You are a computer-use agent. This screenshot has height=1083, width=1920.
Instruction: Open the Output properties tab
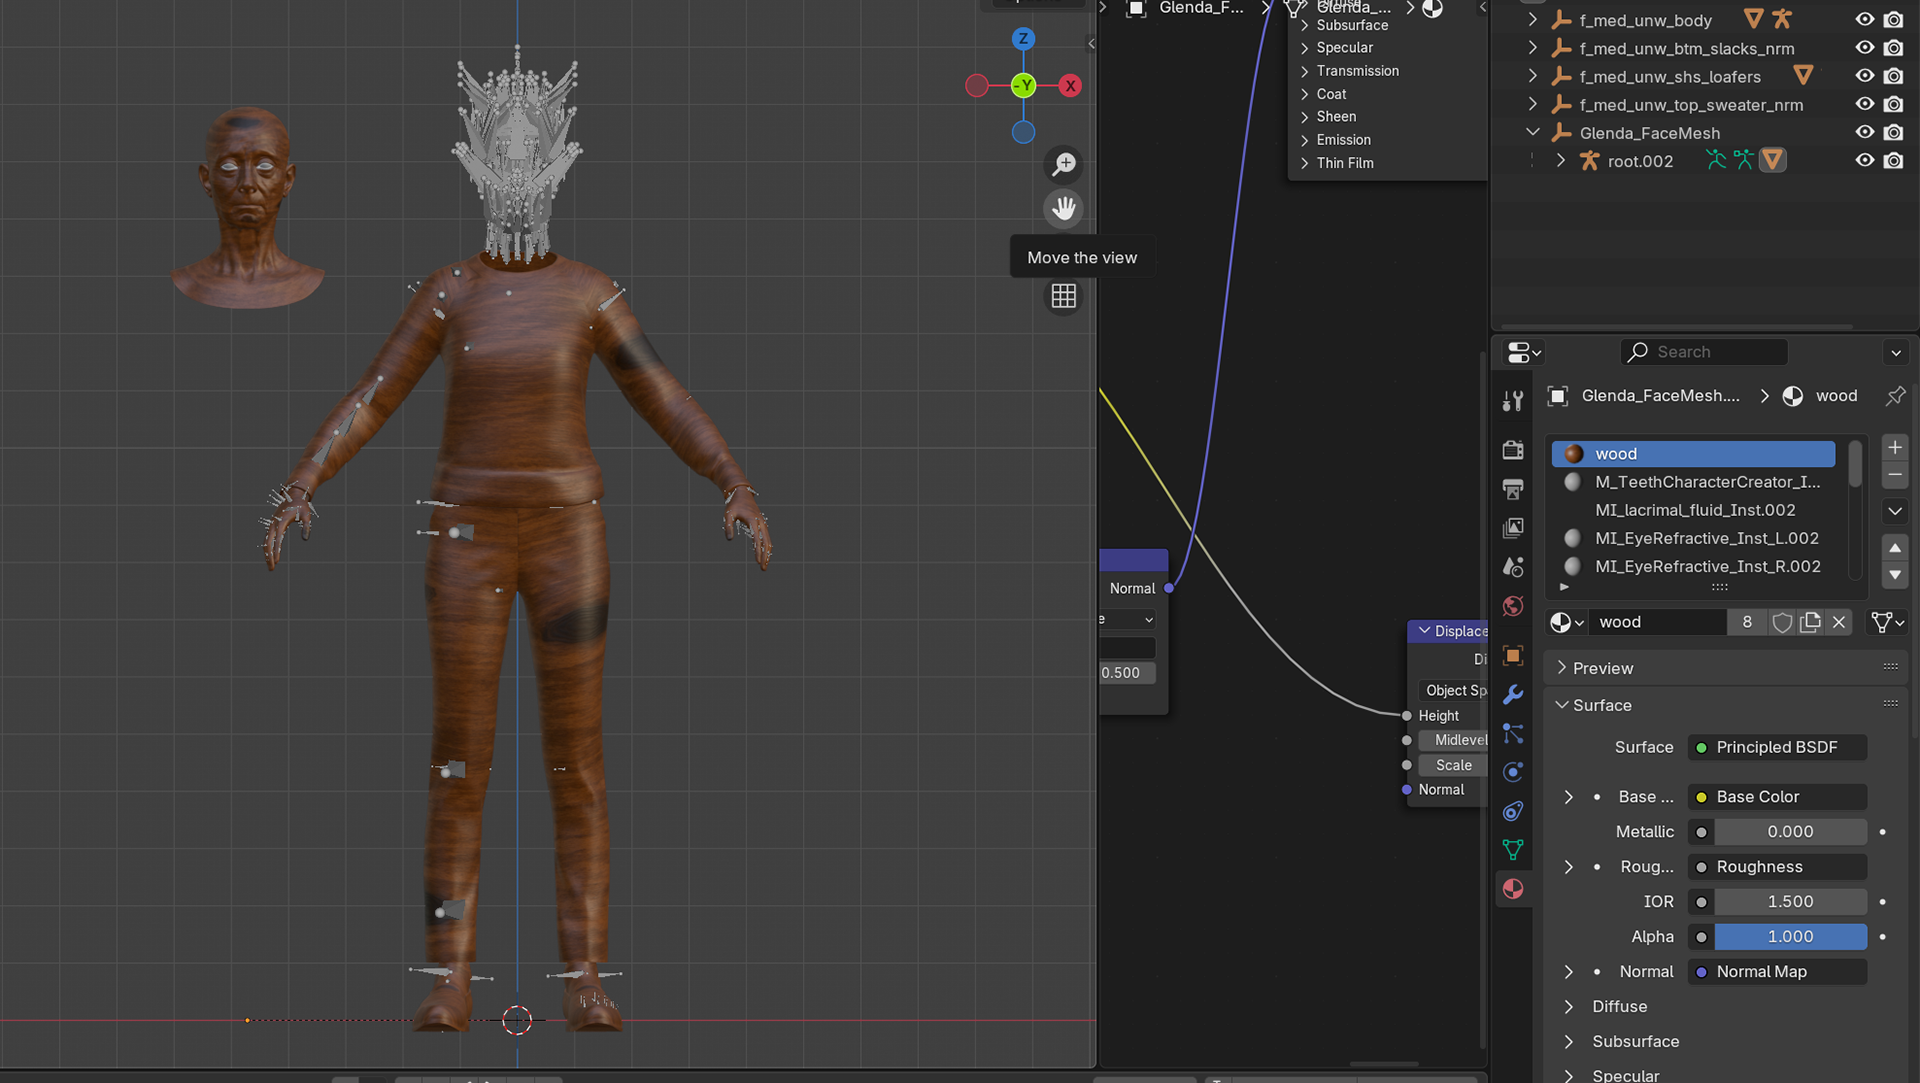tap(1513, 489)
